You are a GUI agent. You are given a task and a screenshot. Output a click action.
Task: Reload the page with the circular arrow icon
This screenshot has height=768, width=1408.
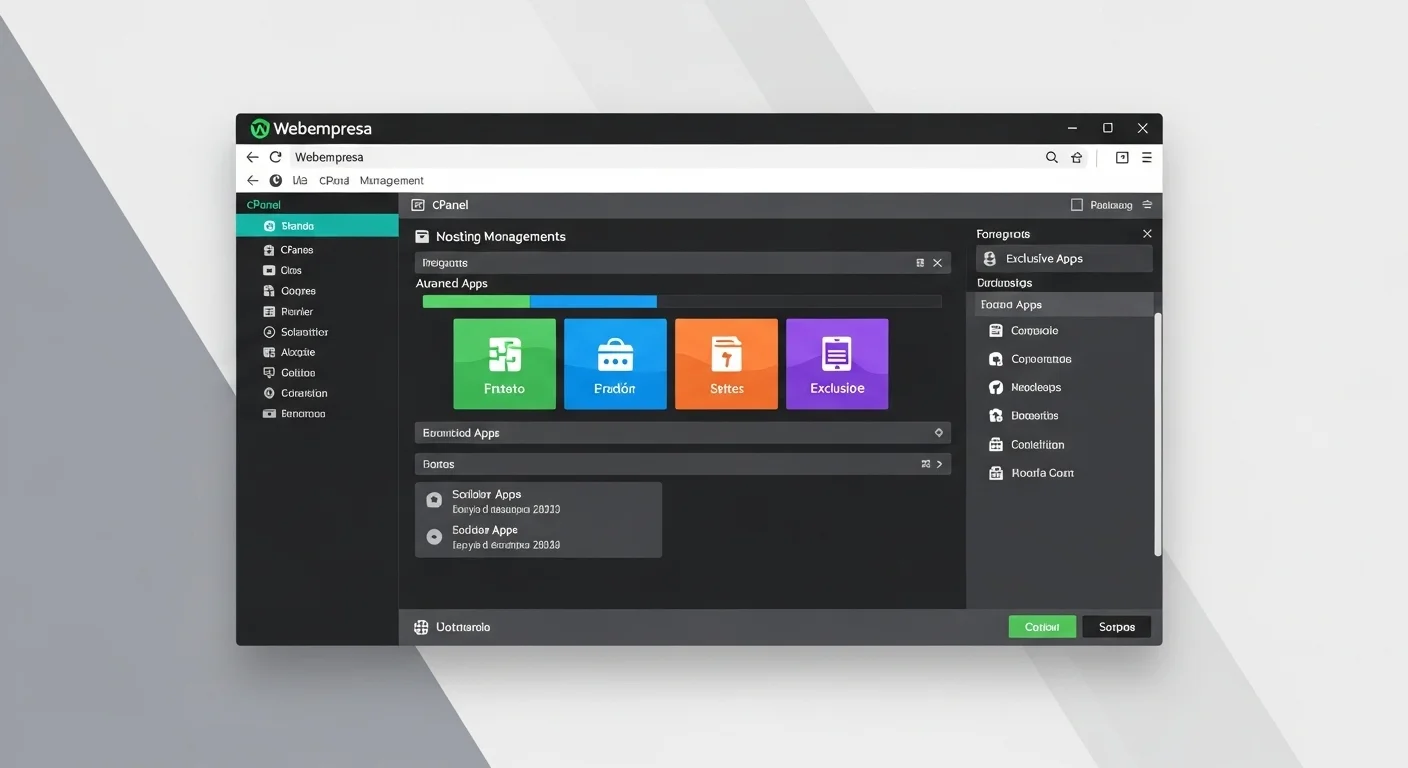pyautogui.click(x=275, y=157)
